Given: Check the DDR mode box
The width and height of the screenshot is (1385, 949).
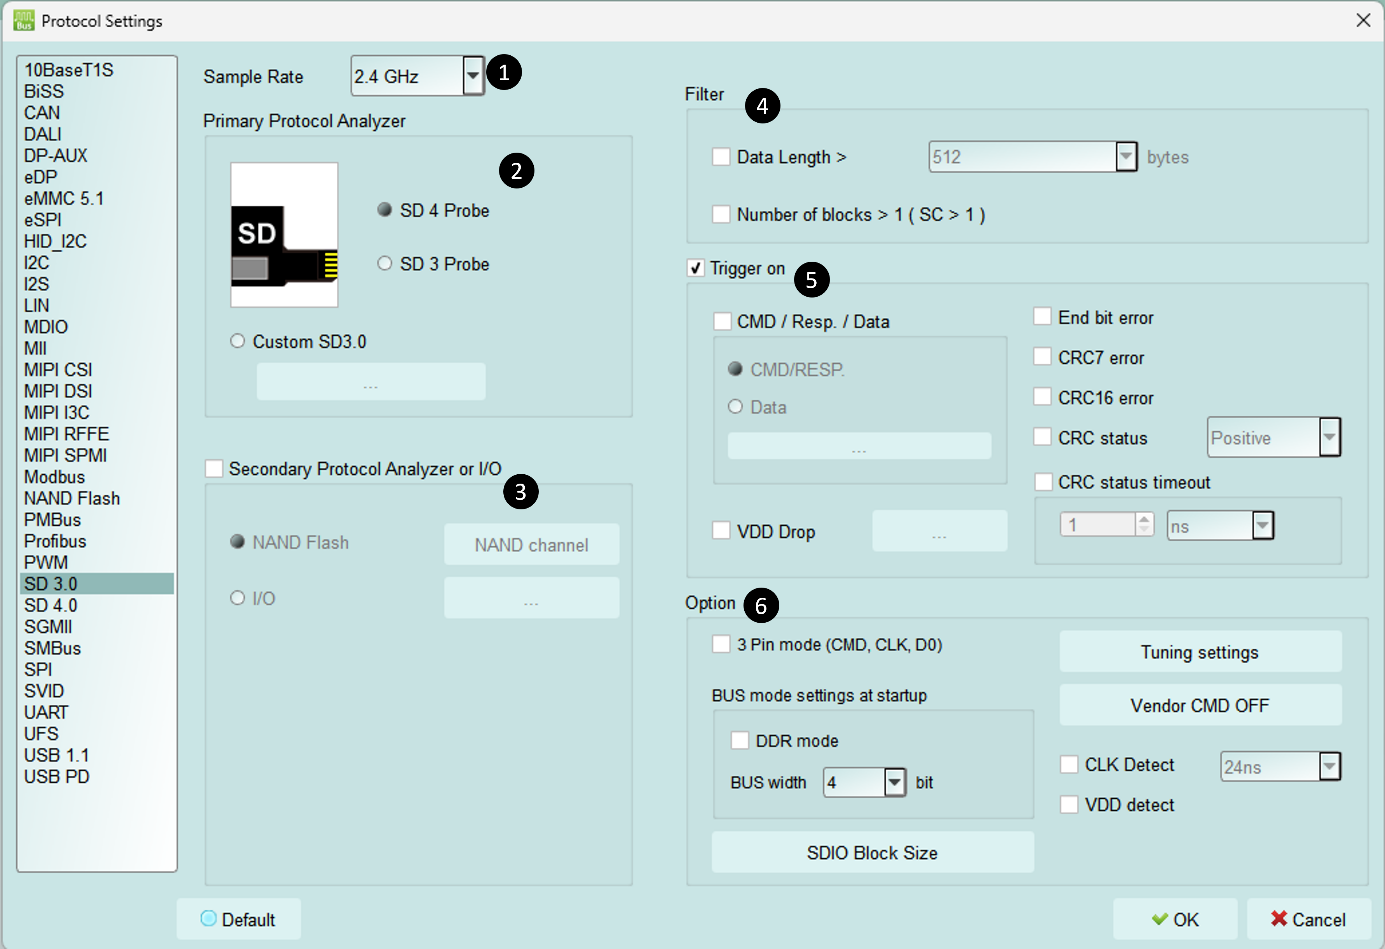Looking at the screenshot, I should (740, 740).
